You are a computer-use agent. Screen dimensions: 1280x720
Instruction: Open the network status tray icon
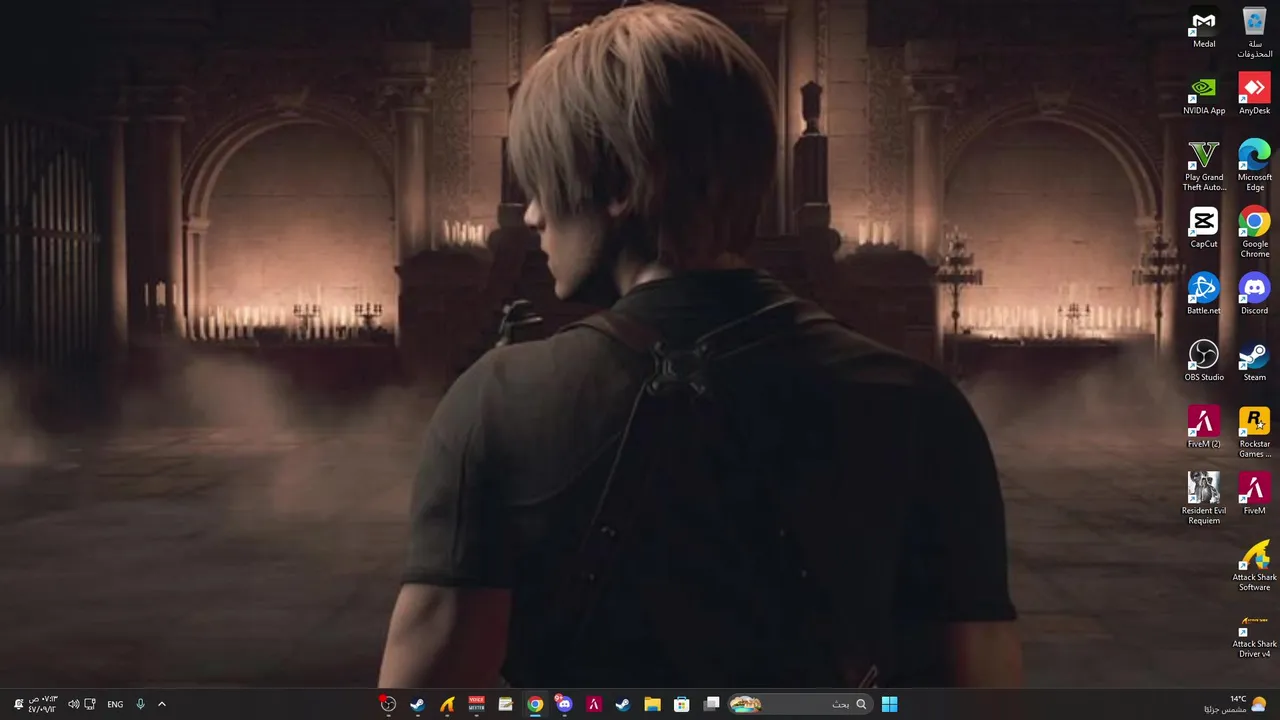(x=90, y=704)
